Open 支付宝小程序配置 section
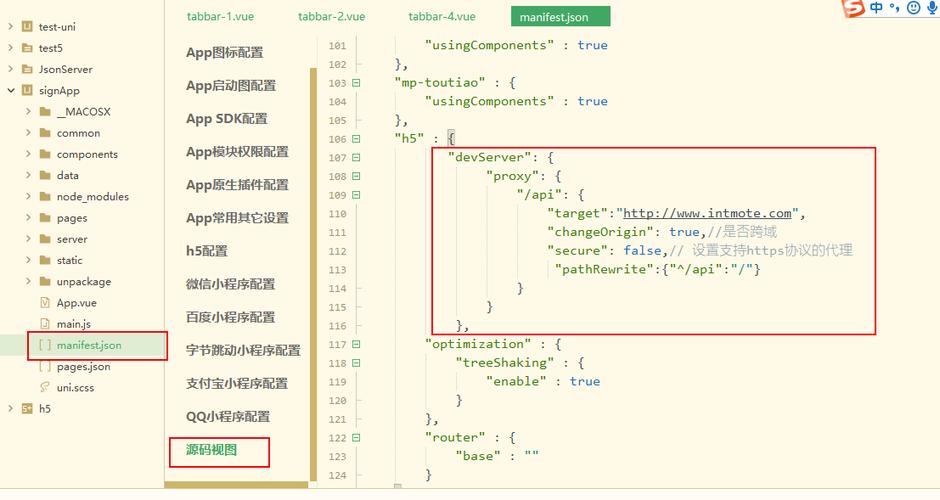Viewport: 940px width, 500px height. coord(237,383)
